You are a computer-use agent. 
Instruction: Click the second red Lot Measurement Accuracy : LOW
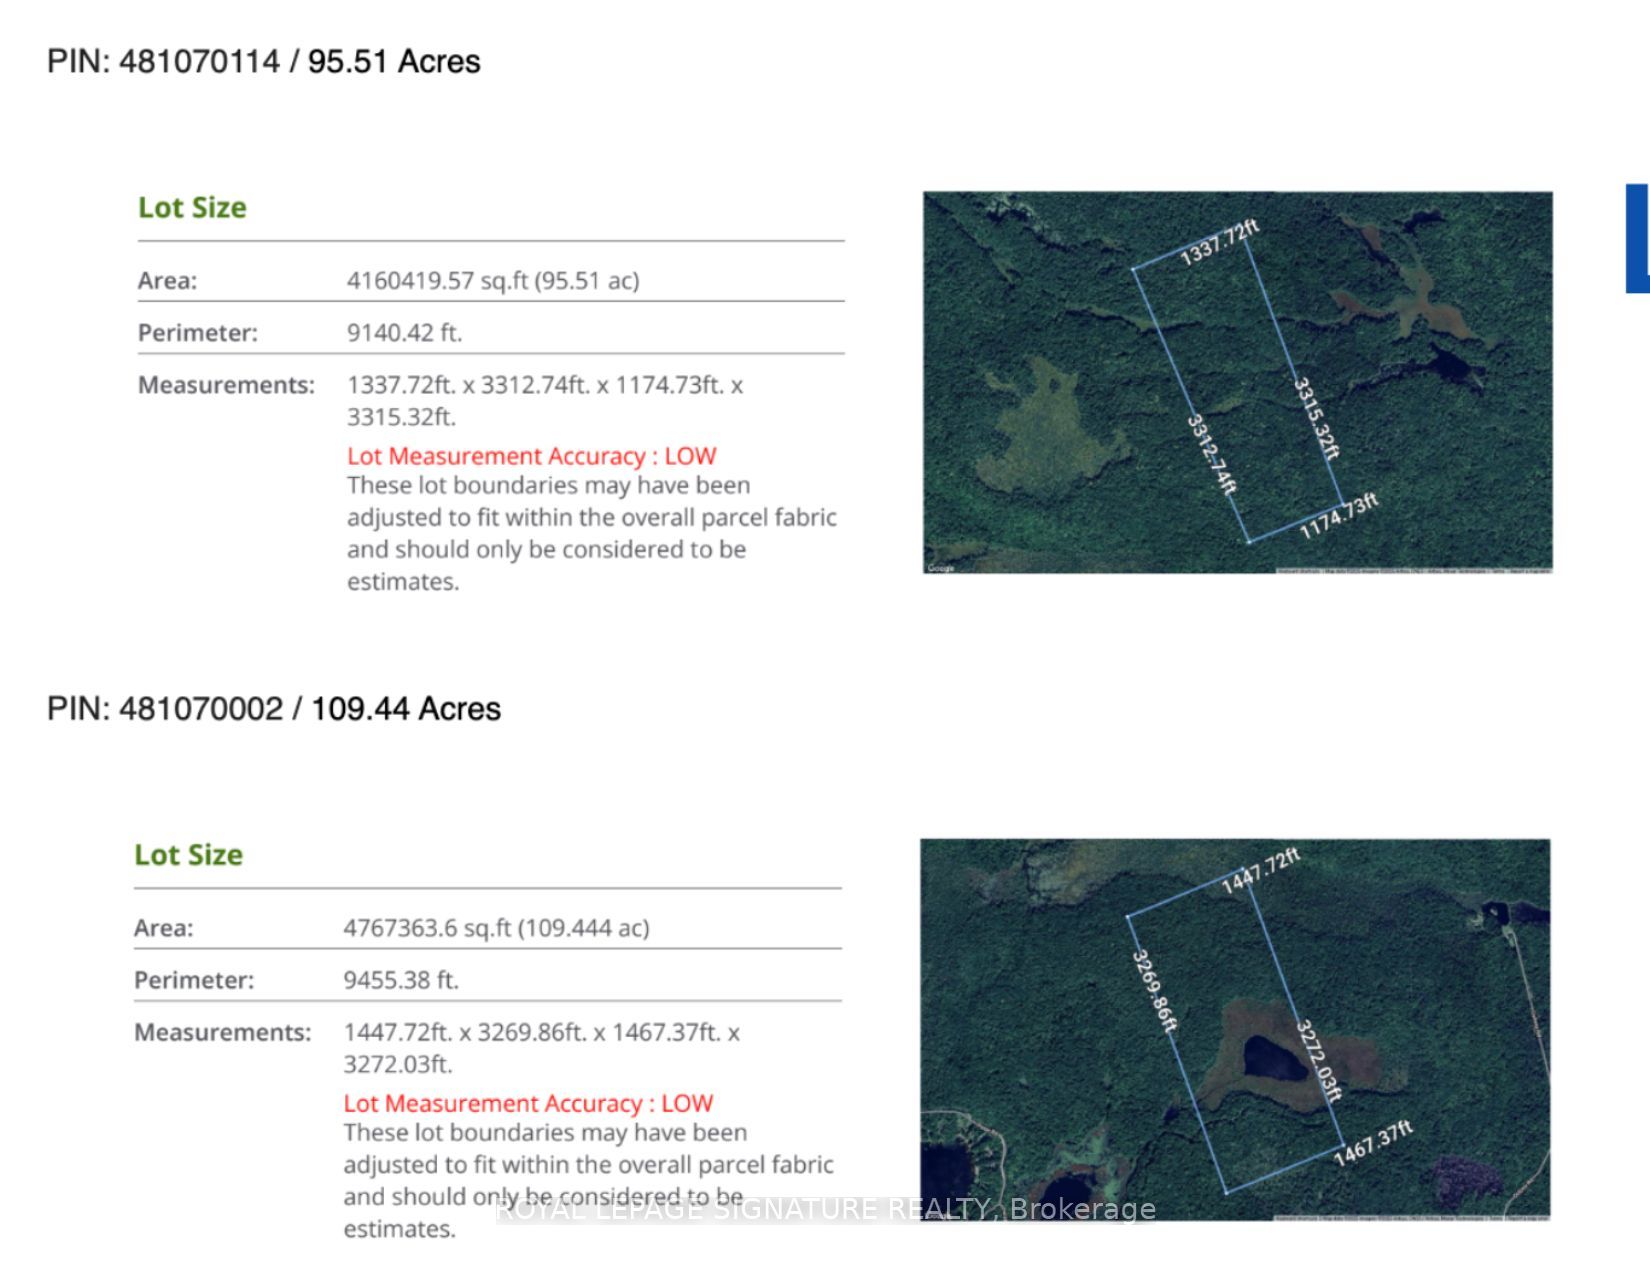528,1103
